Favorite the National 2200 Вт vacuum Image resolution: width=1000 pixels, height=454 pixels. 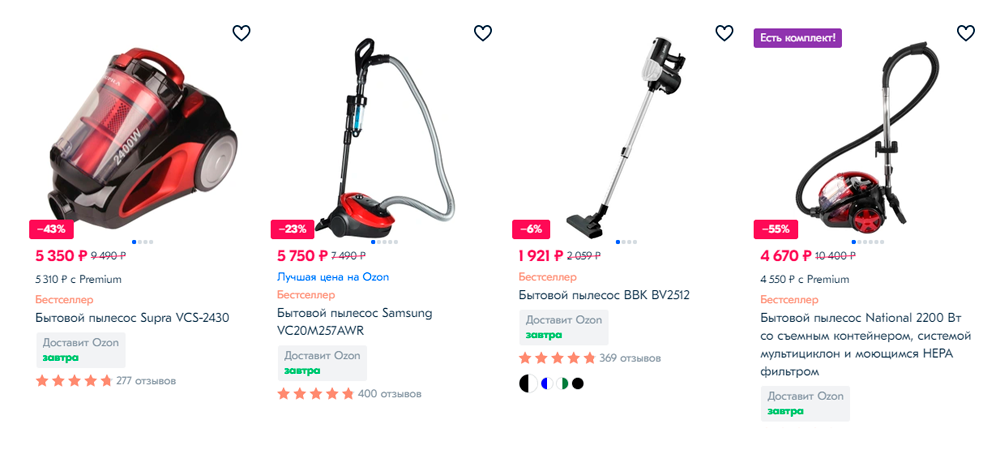coord(966,33)
